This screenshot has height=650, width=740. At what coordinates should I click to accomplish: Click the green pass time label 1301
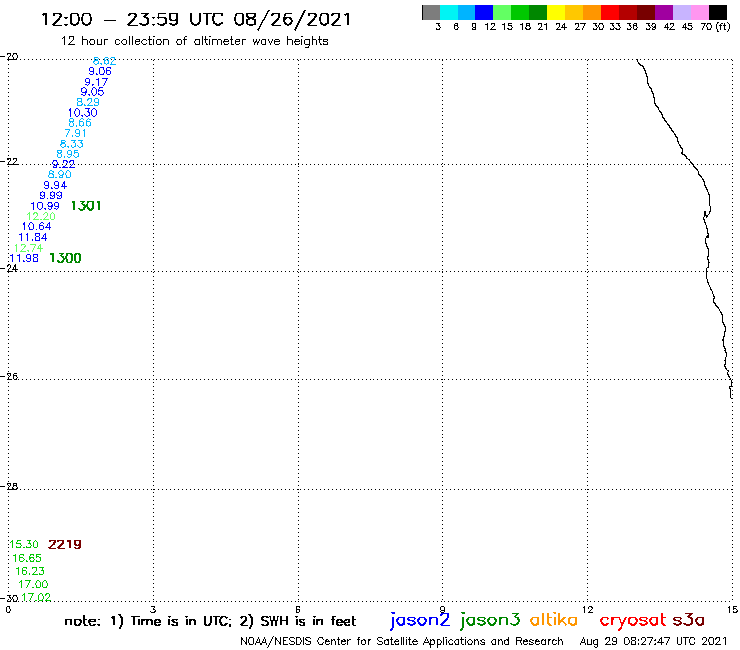click(86, 206)
